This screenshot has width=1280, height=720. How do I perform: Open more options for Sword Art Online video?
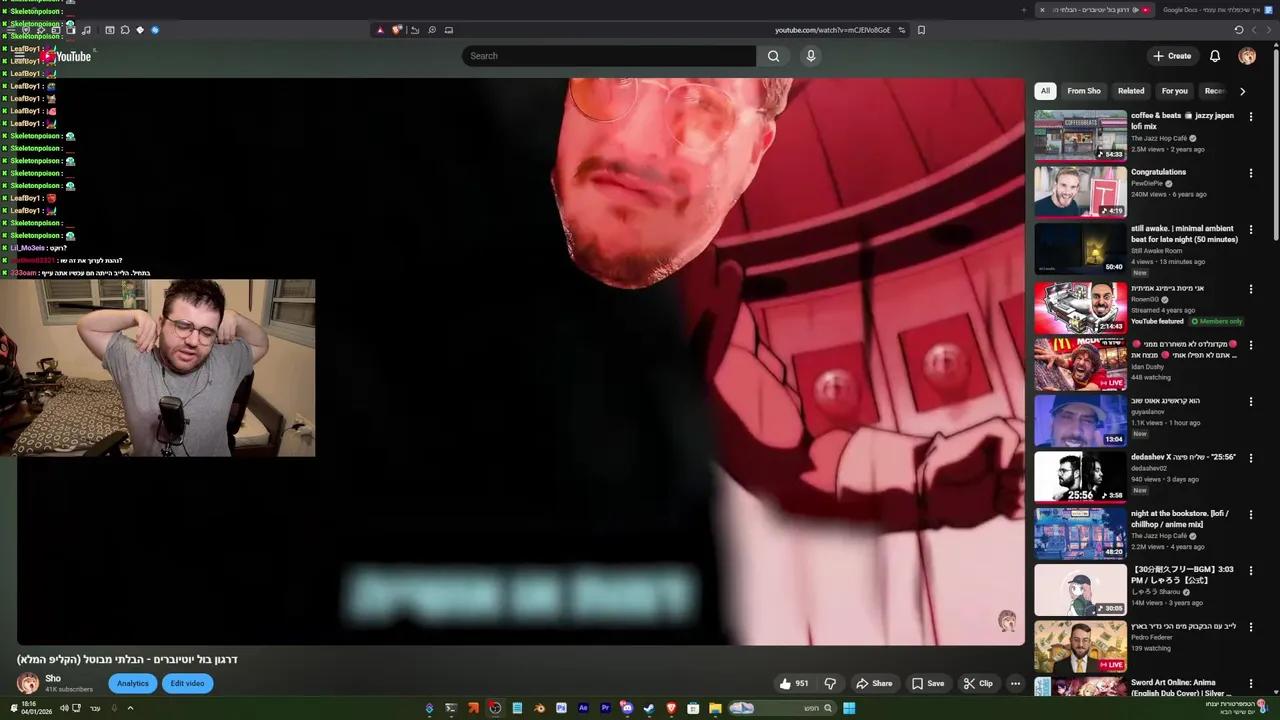click(1250, 683)
